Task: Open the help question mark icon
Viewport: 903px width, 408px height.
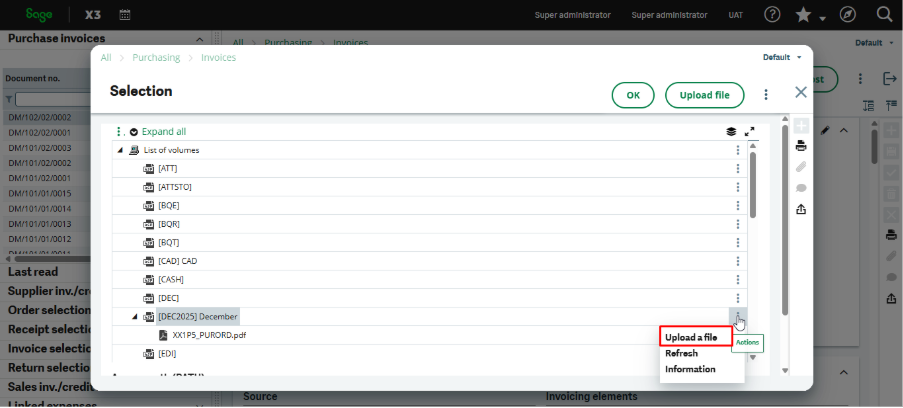Action: click(772, 15)
